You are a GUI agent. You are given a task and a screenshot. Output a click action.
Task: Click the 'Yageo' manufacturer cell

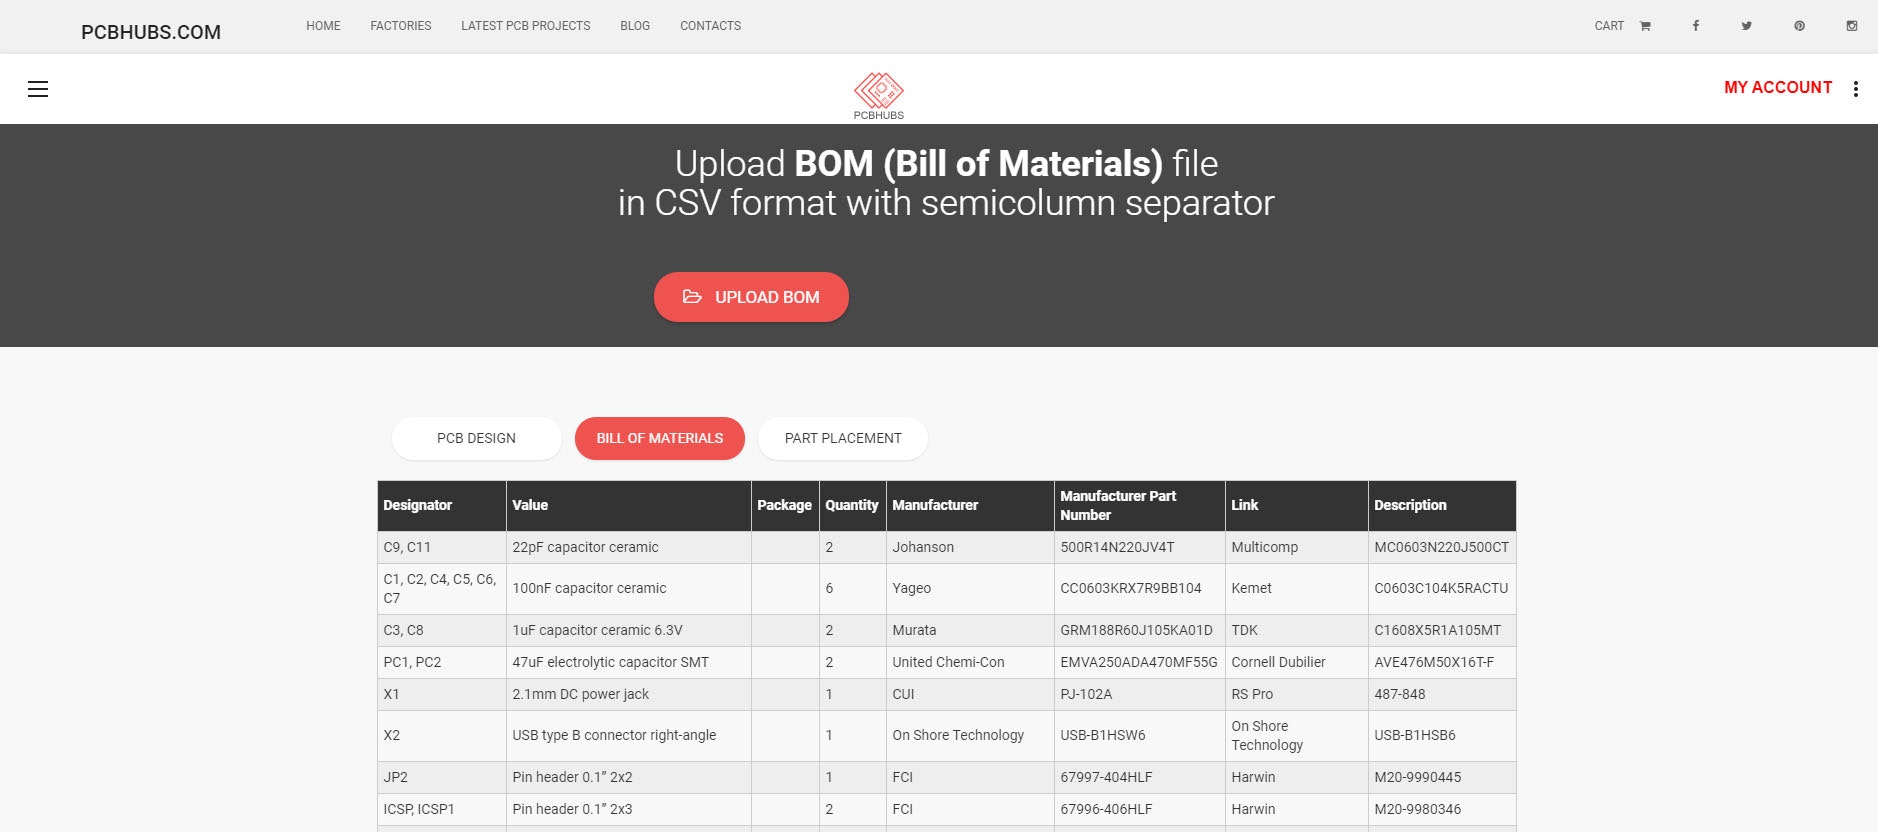[x=970, y=588]
